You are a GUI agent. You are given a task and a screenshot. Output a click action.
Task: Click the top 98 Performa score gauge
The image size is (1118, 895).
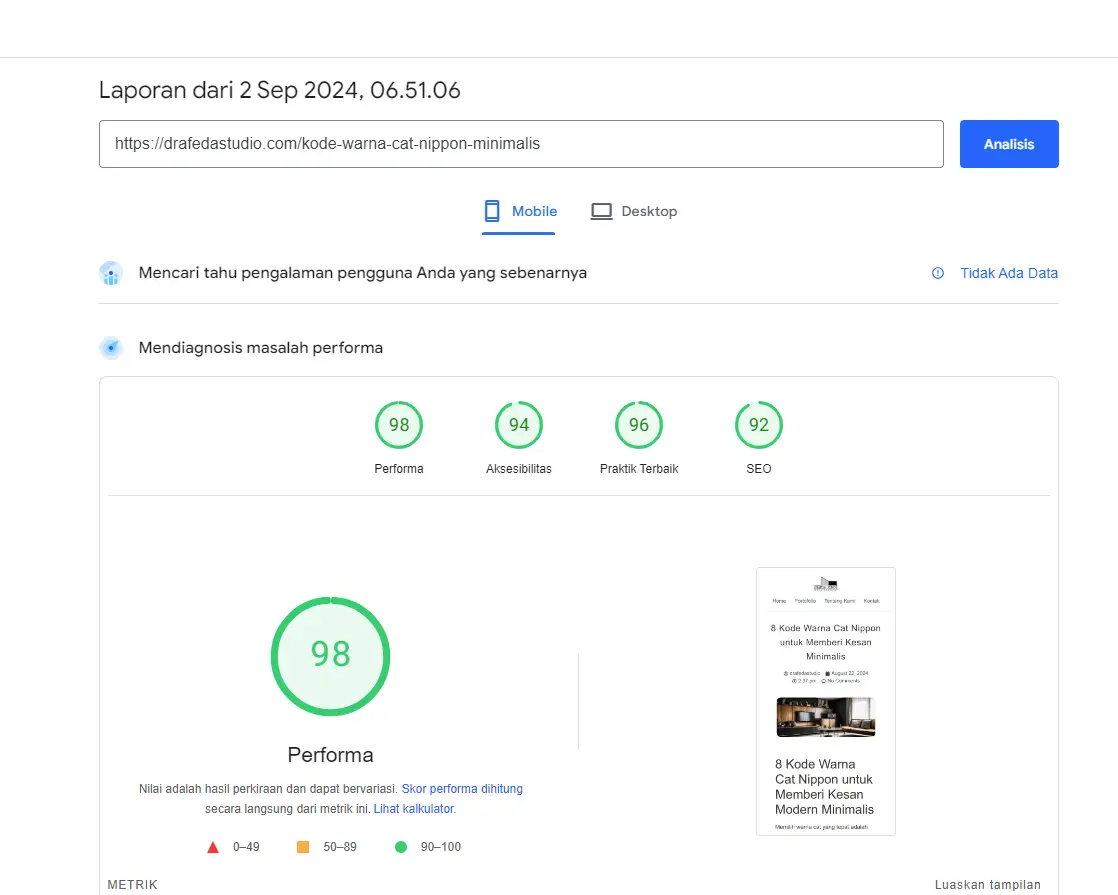click(x=398, y=424)
